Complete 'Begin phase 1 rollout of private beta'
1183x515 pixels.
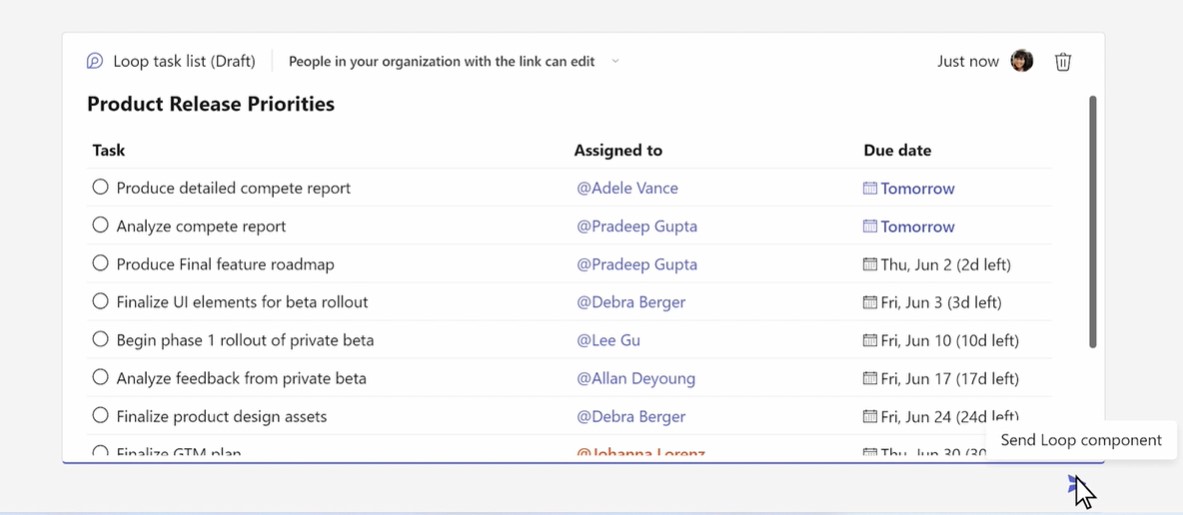[x=100, y=339]
